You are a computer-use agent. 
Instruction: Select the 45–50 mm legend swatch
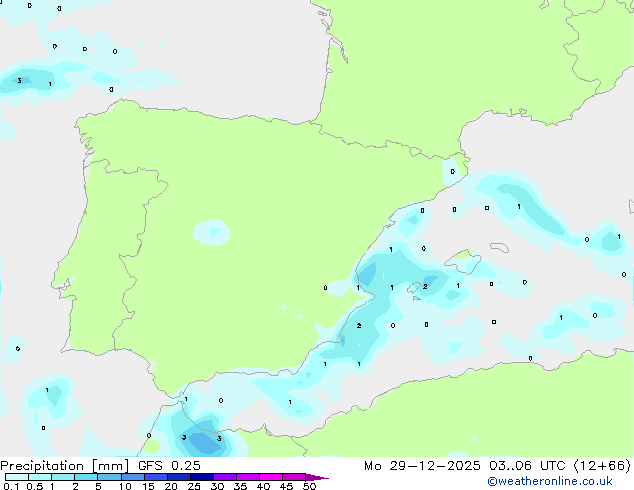(294, 477)
